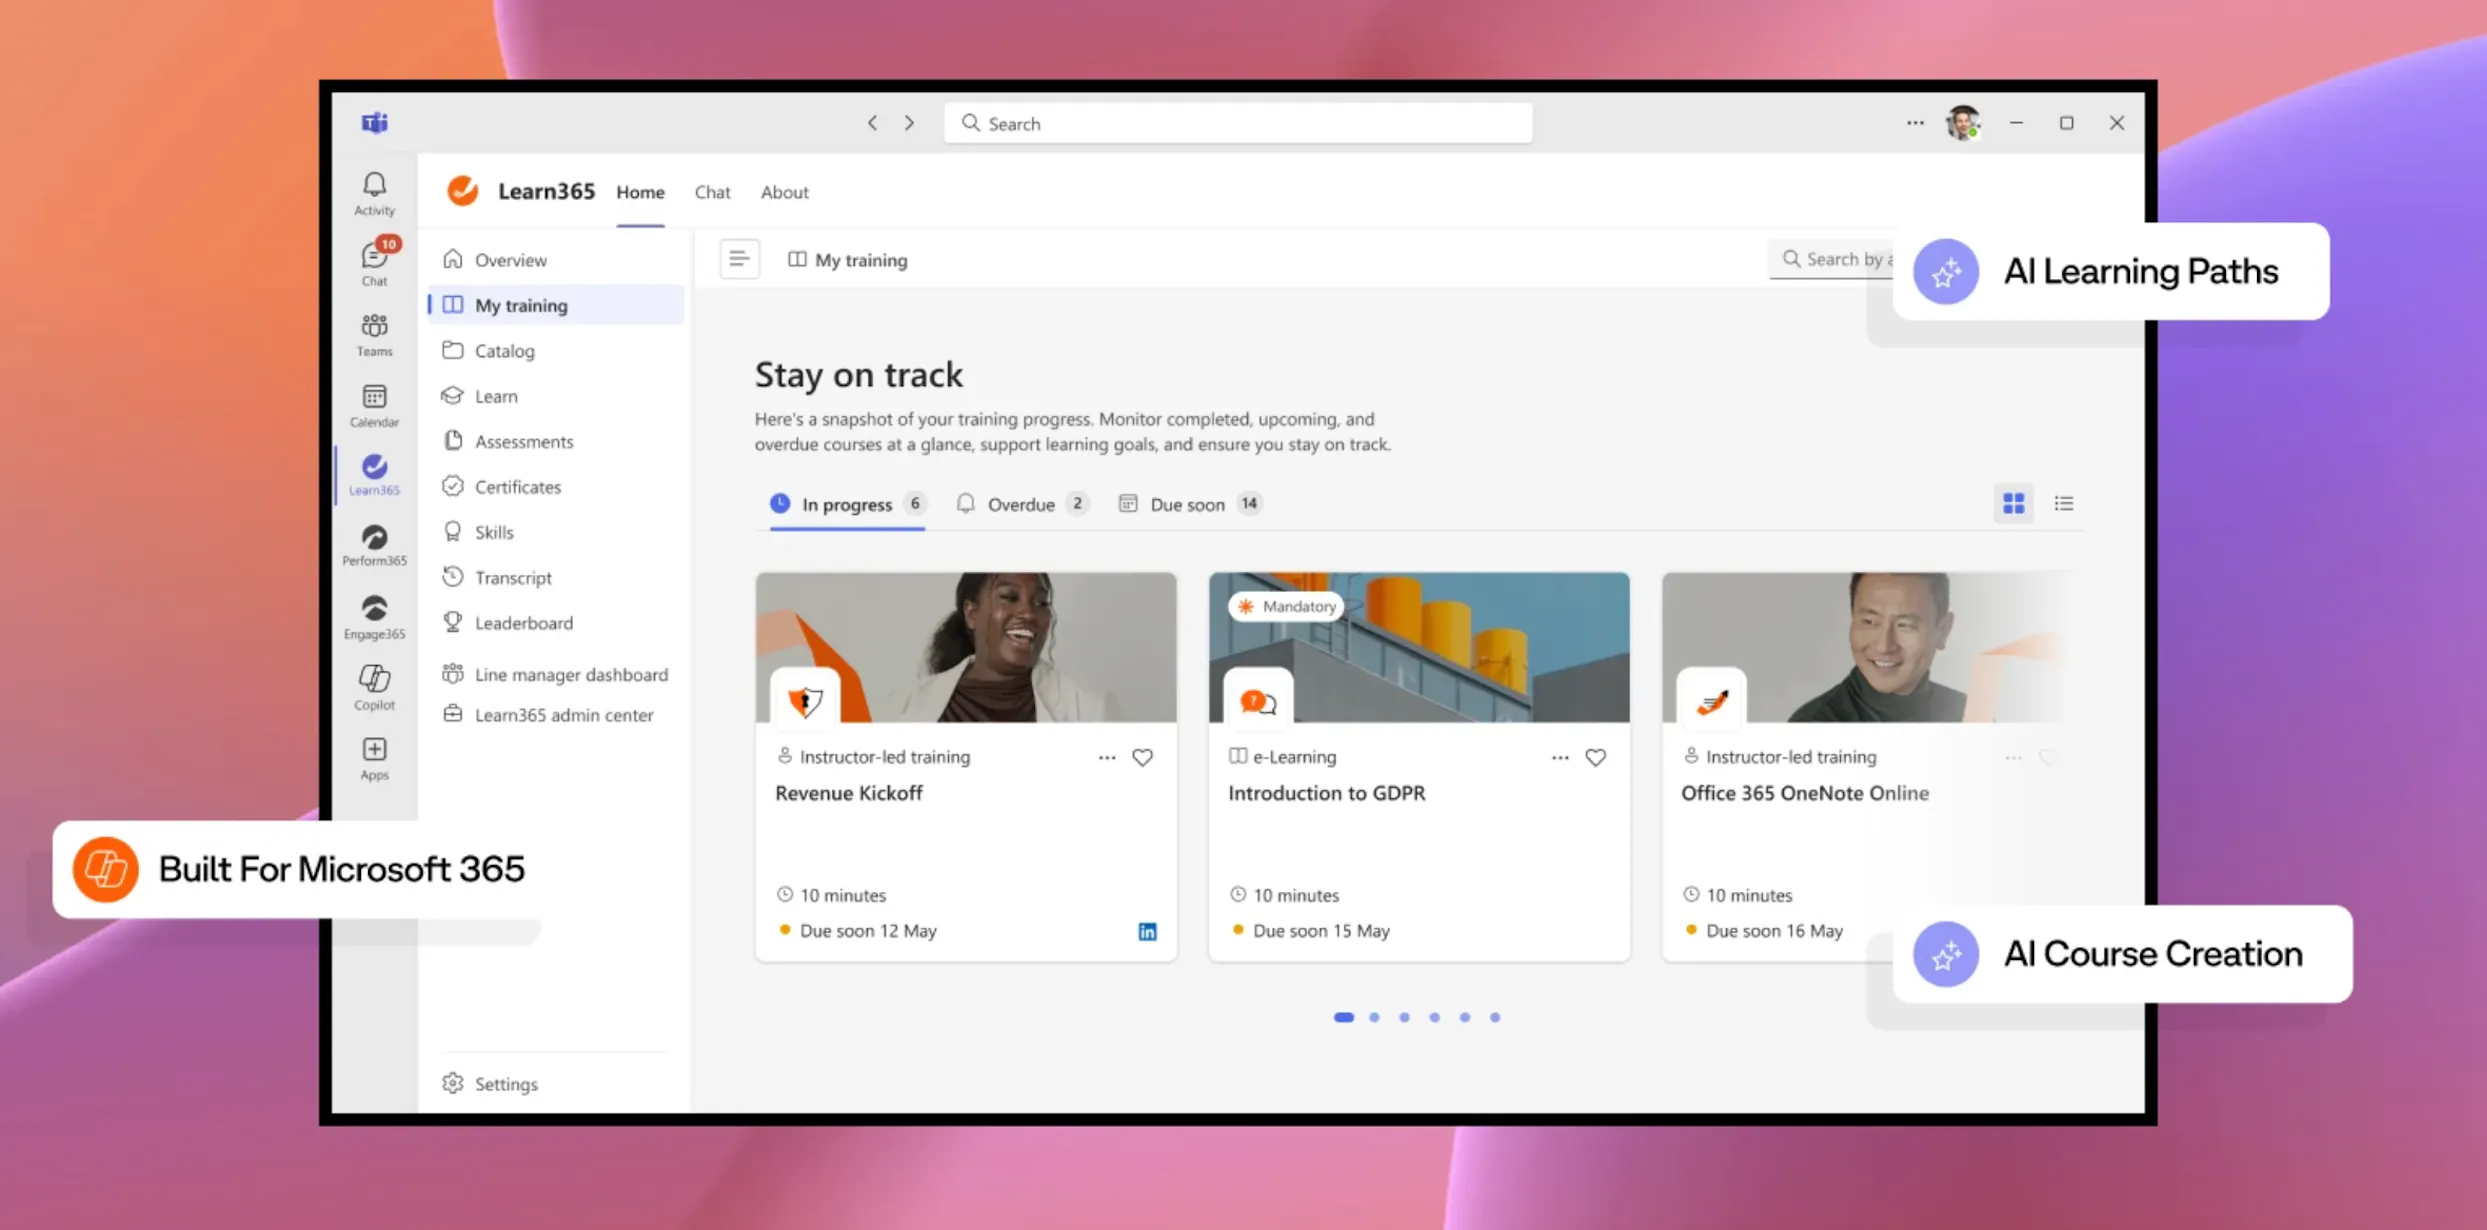
Task: Click the Introduction to GDPR title
Action: click(1327, 793)
